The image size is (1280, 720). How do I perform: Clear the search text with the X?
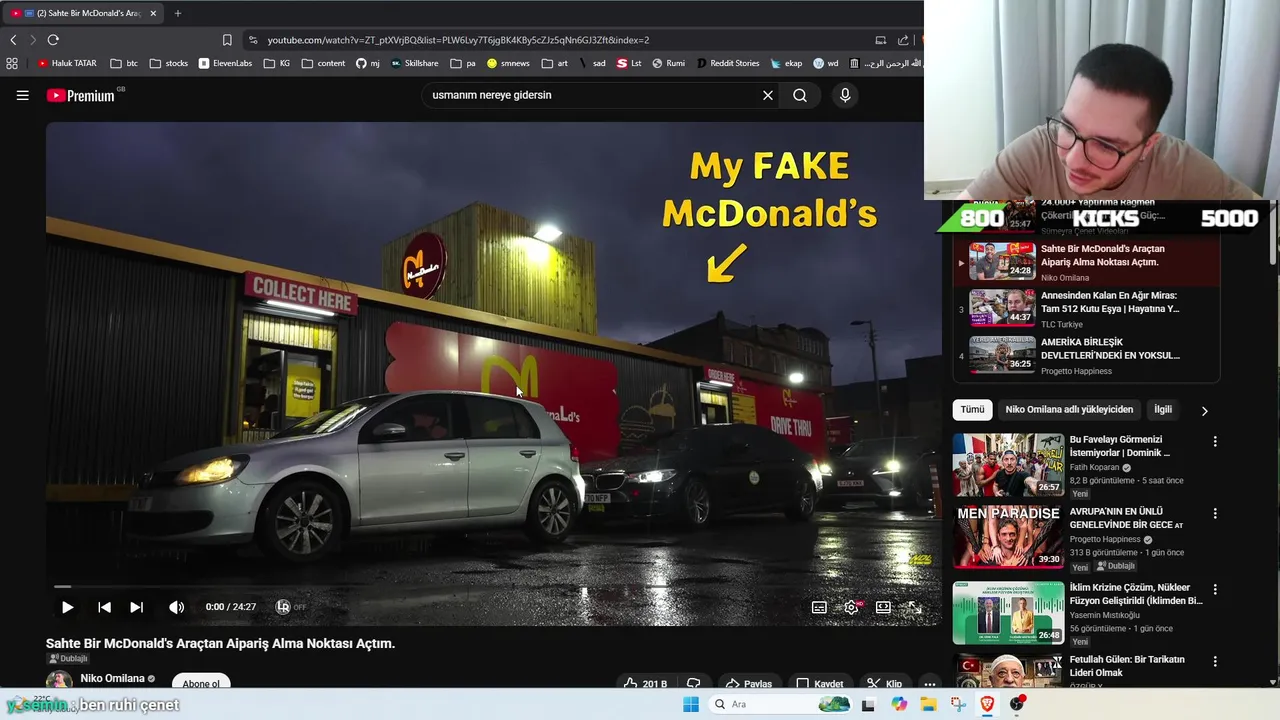pyautogui.click(x=768, y=95)
